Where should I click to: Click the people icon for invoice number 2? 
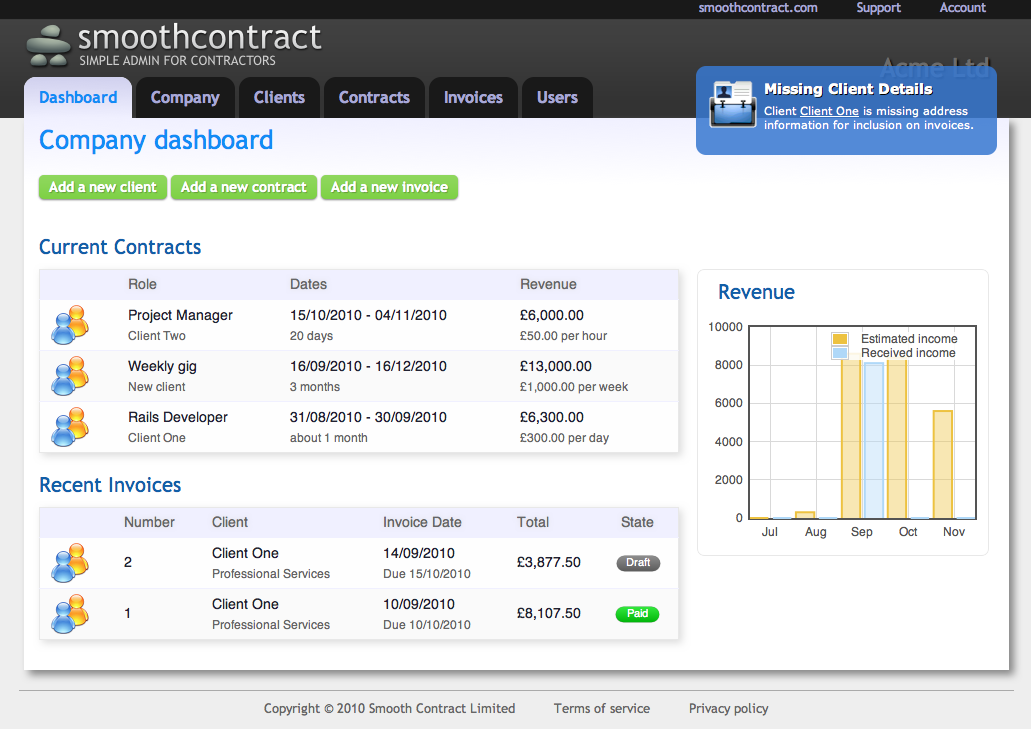[x=70, y=563]
